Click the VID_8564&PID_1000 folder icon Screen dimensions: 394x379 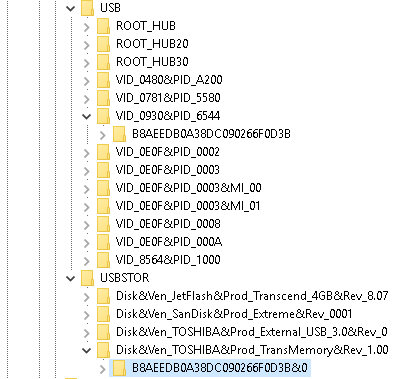[x=103, y=260]
